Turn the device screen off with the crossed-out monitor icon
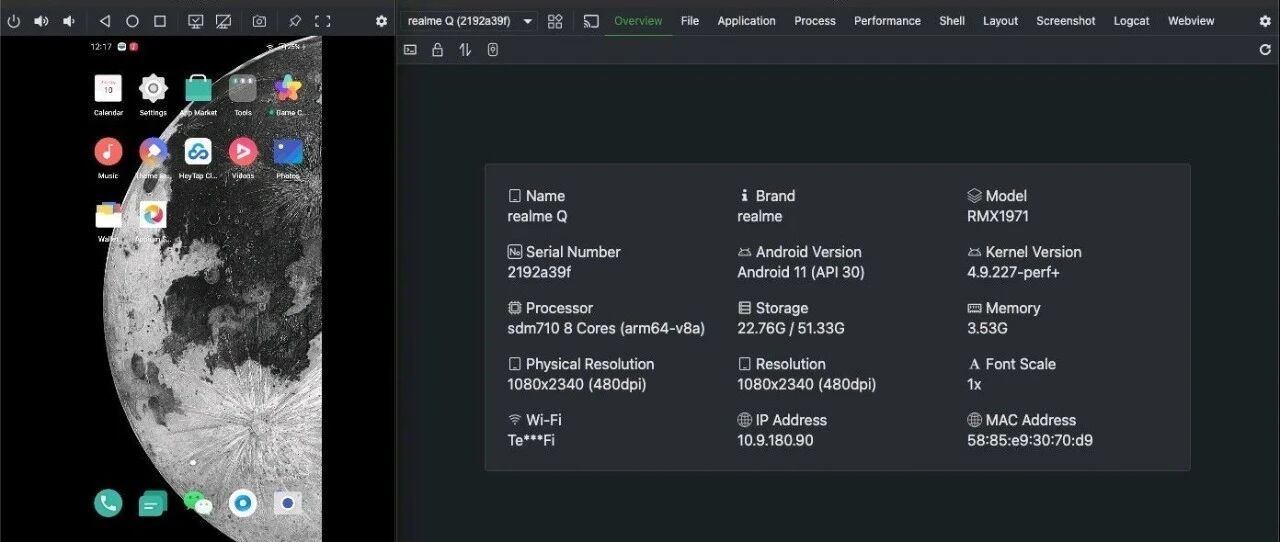This screenshot has height=542, width=1280. pyautogui.click(x=224, y=21)
